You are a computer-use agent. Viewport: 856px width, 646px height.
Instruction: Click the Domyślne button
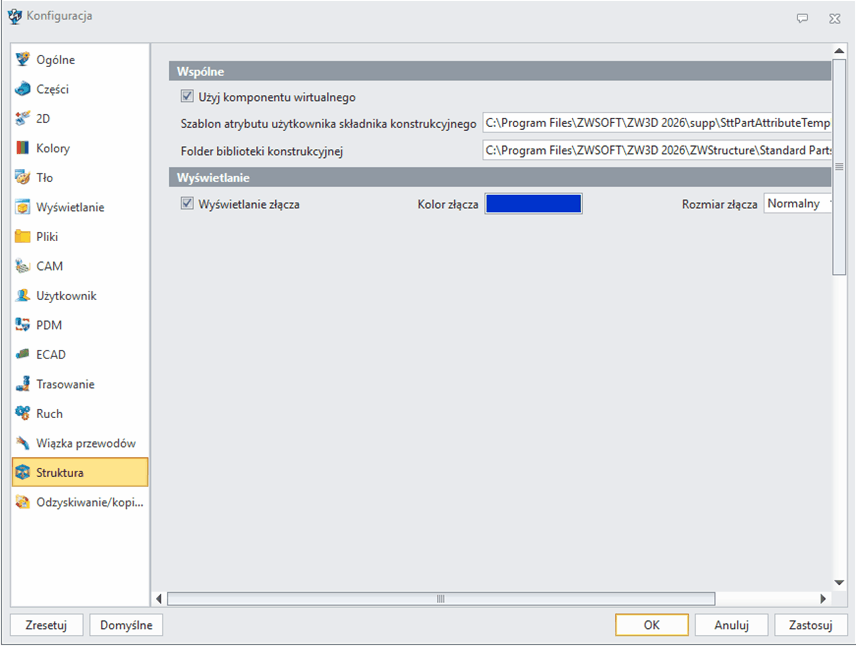pyautogui.click(x=126, y=625)
